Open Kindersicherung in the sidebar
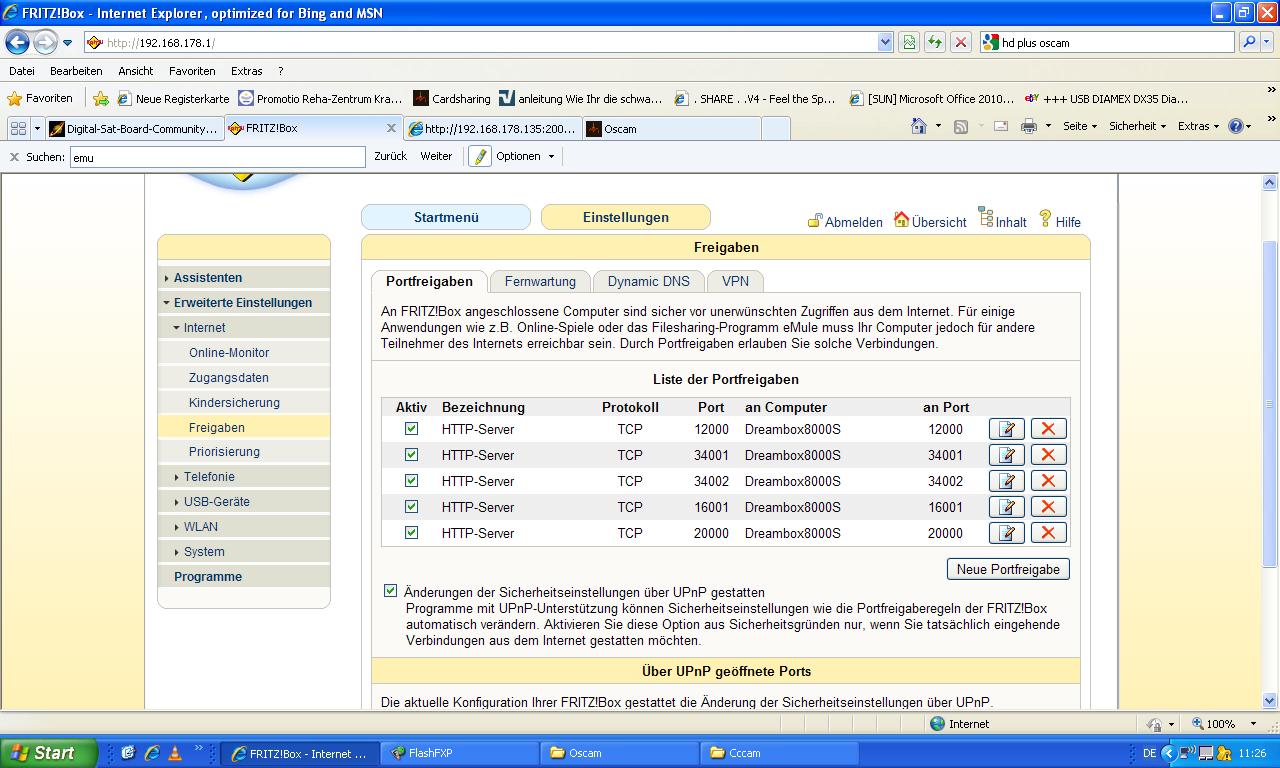This screenshot has width=1280, height=768. [x=234, y=402]
